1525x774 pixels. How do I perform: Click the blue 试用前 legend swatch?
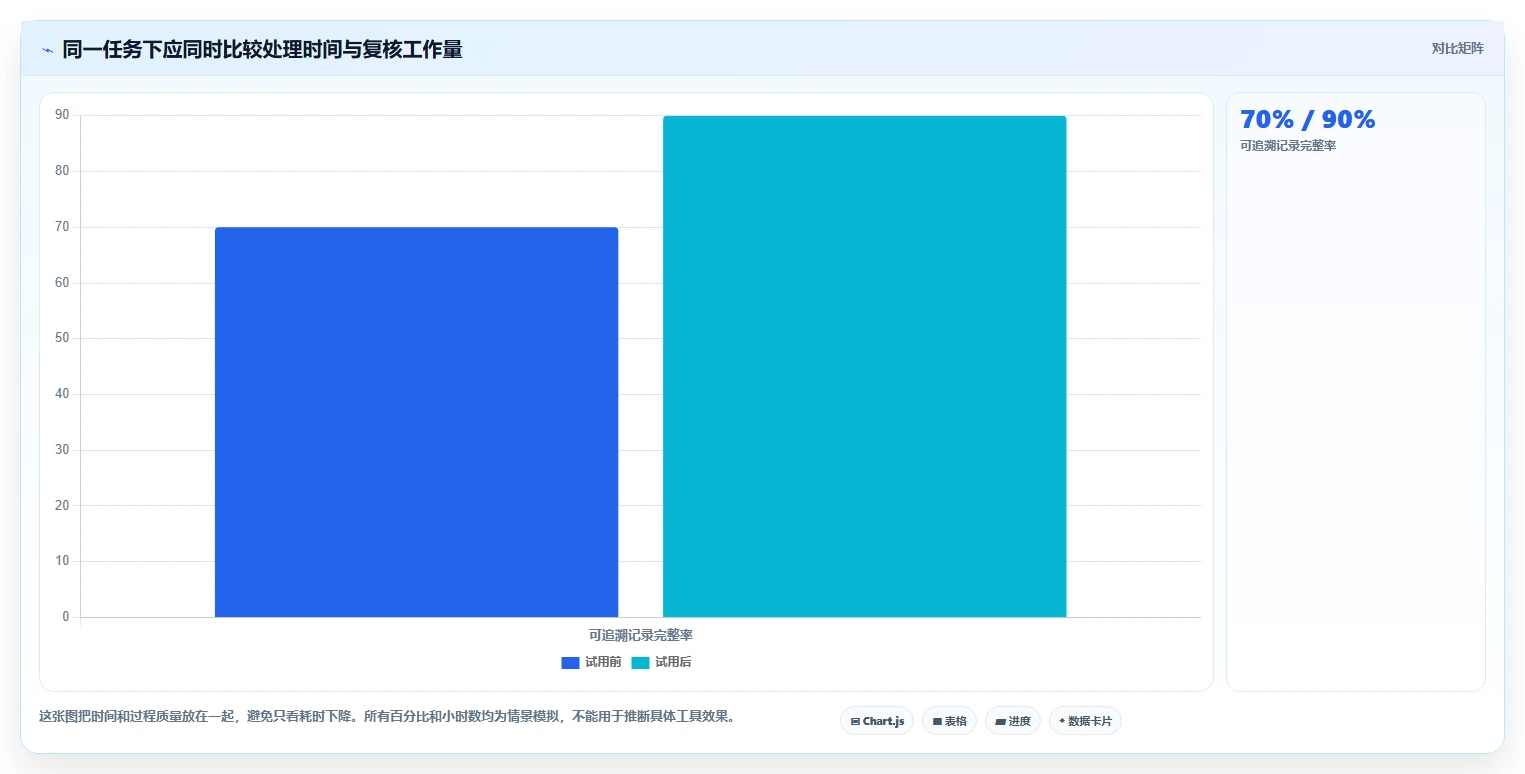click(x=570, y=663)
